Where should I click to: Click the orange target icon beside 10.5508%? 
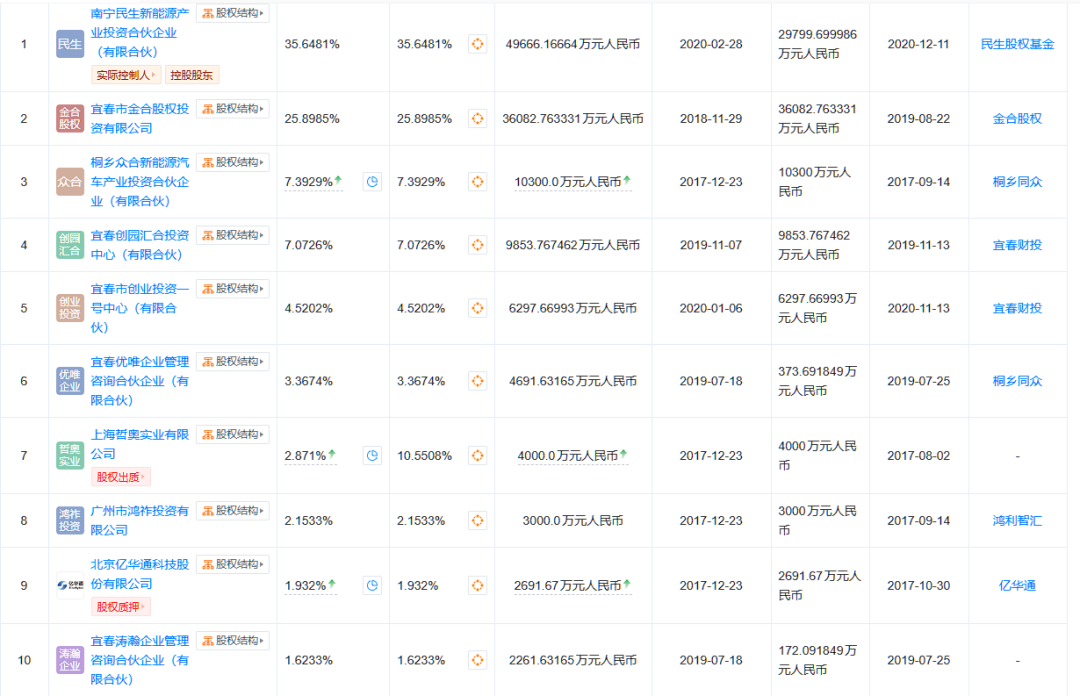(478, 455)
